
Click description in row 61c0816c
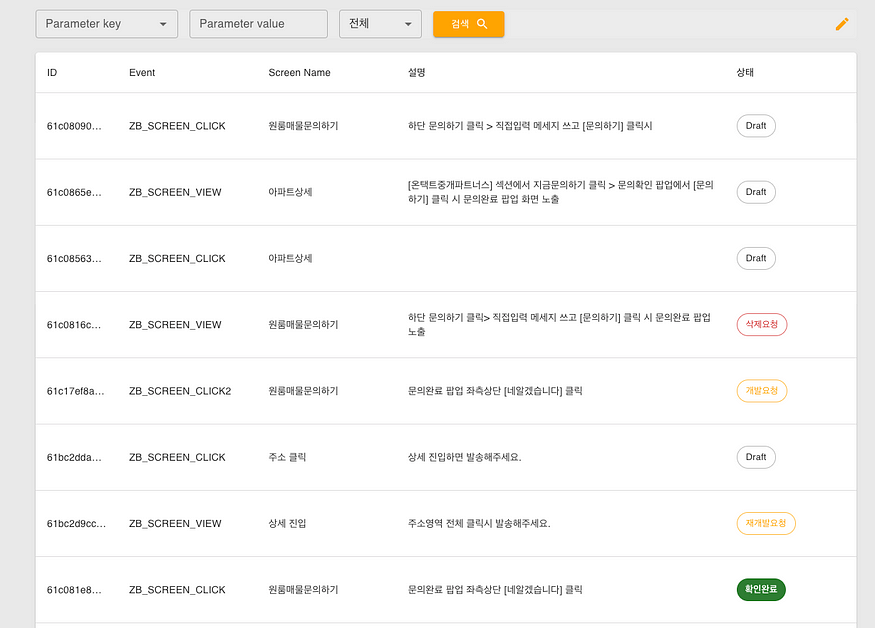[559, 324]
